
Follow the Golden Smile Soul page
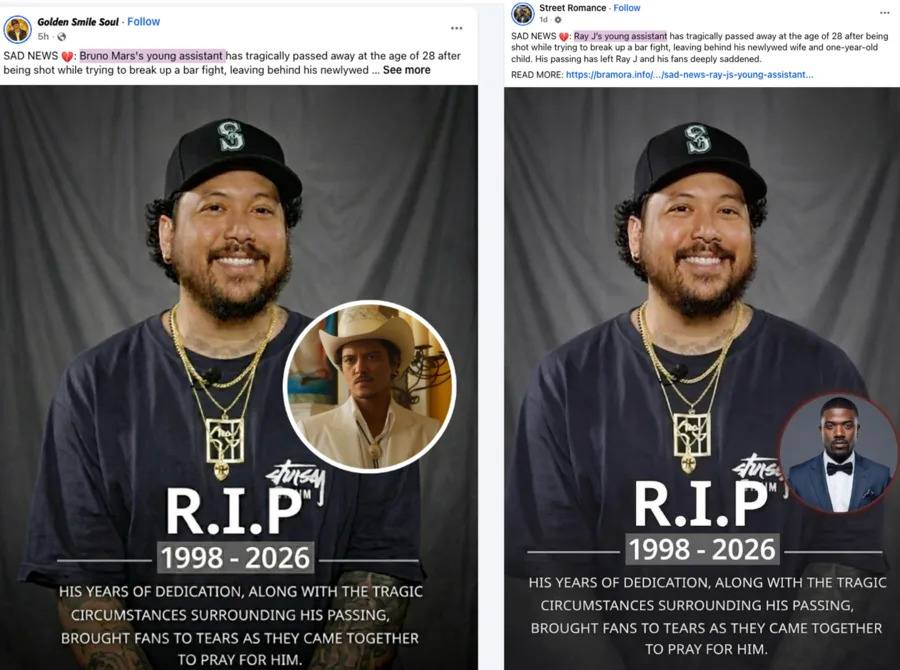pos(143,21)
